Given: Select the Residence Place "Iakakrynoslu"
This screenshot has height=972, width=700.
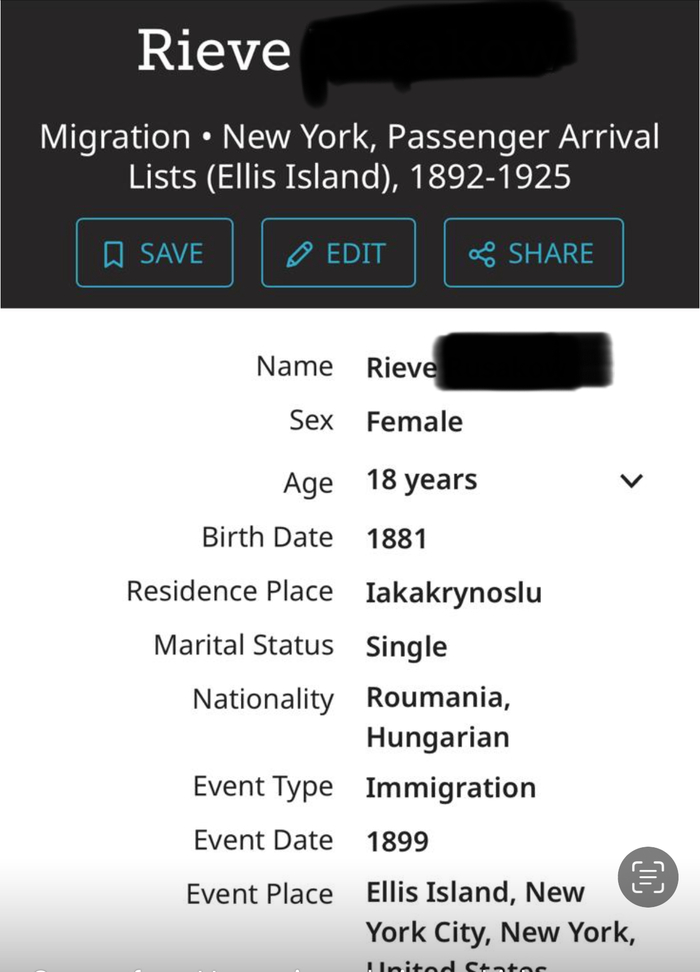Looking at the screenshot, I should (453, 593).
